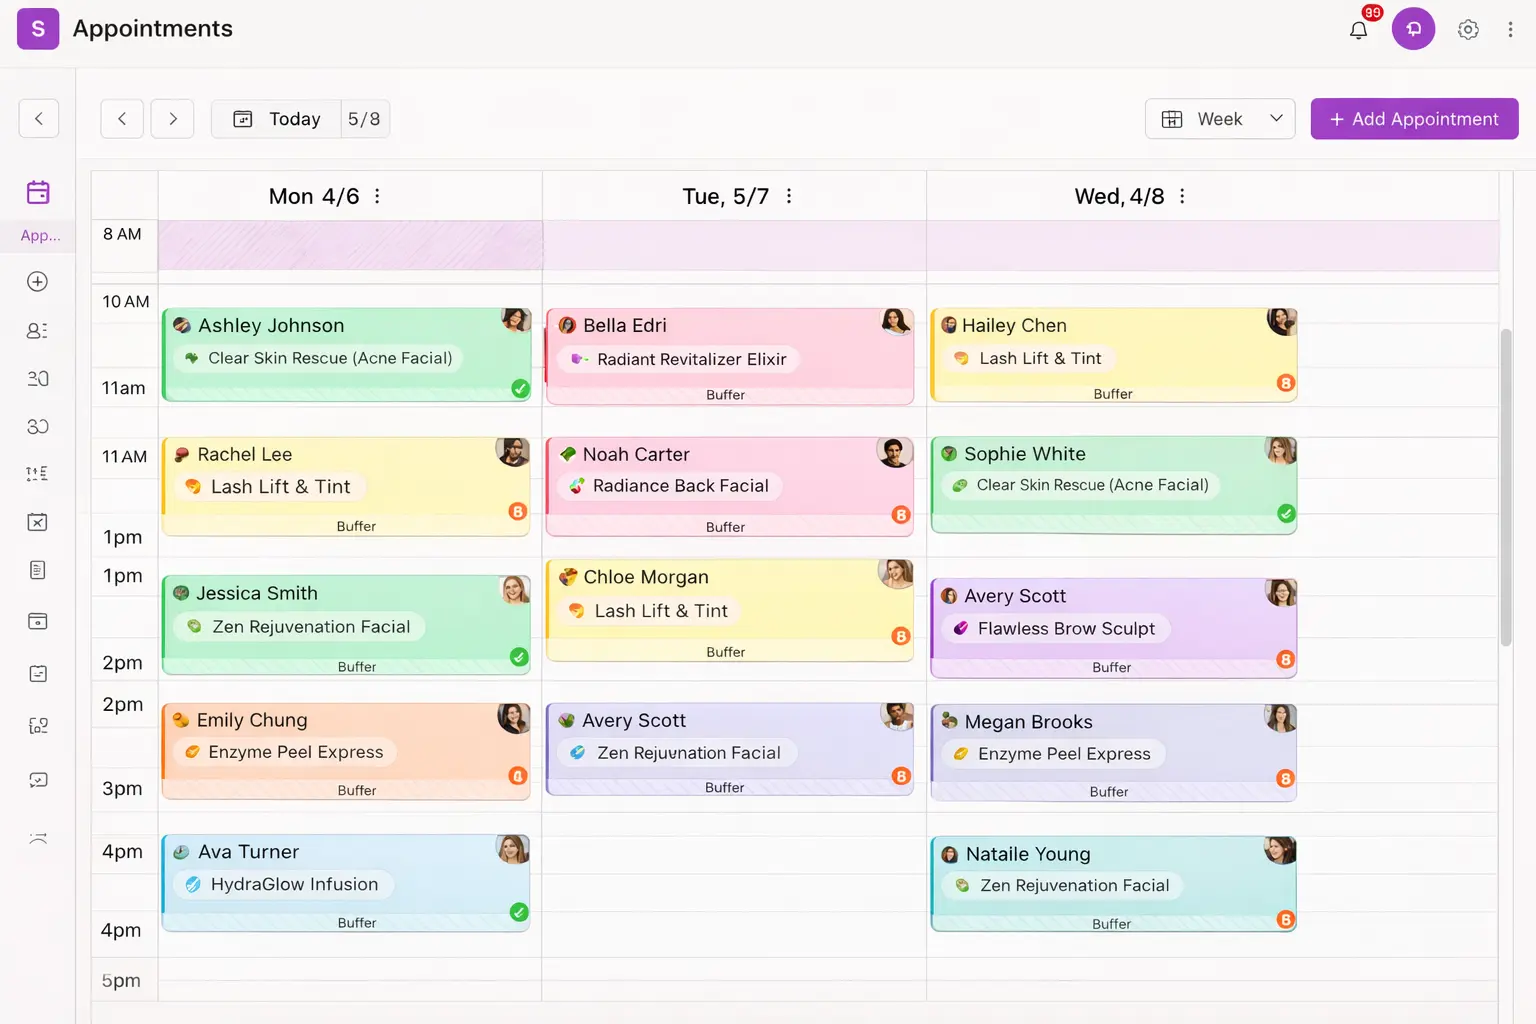Expand the Week view dropdown

pyautogui.click(x=1219, y=119)
